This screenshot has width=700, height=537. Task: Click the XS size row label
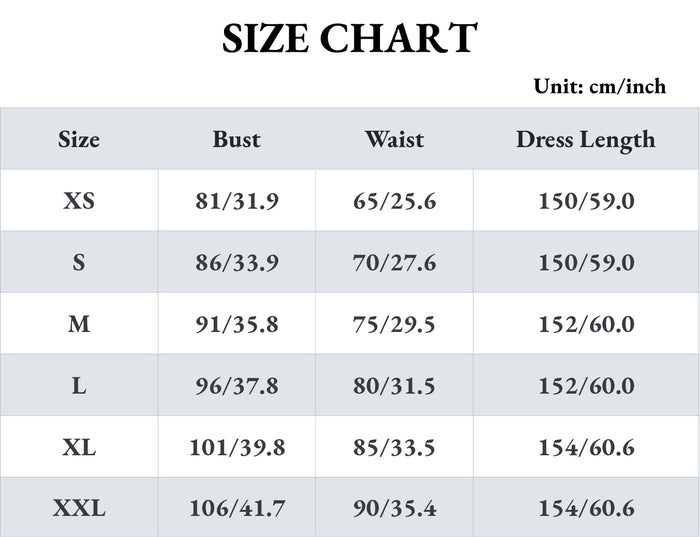(x=79, y=201)
